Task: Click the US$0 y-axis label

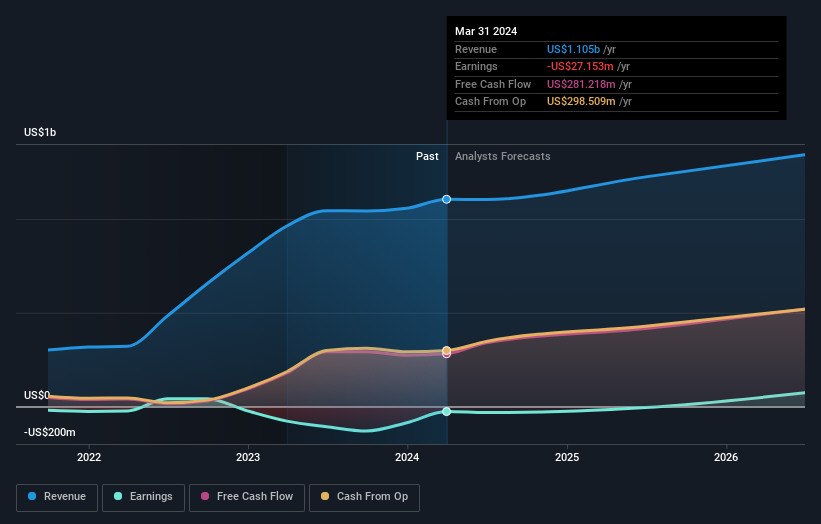Action: (x=37, y=395)
